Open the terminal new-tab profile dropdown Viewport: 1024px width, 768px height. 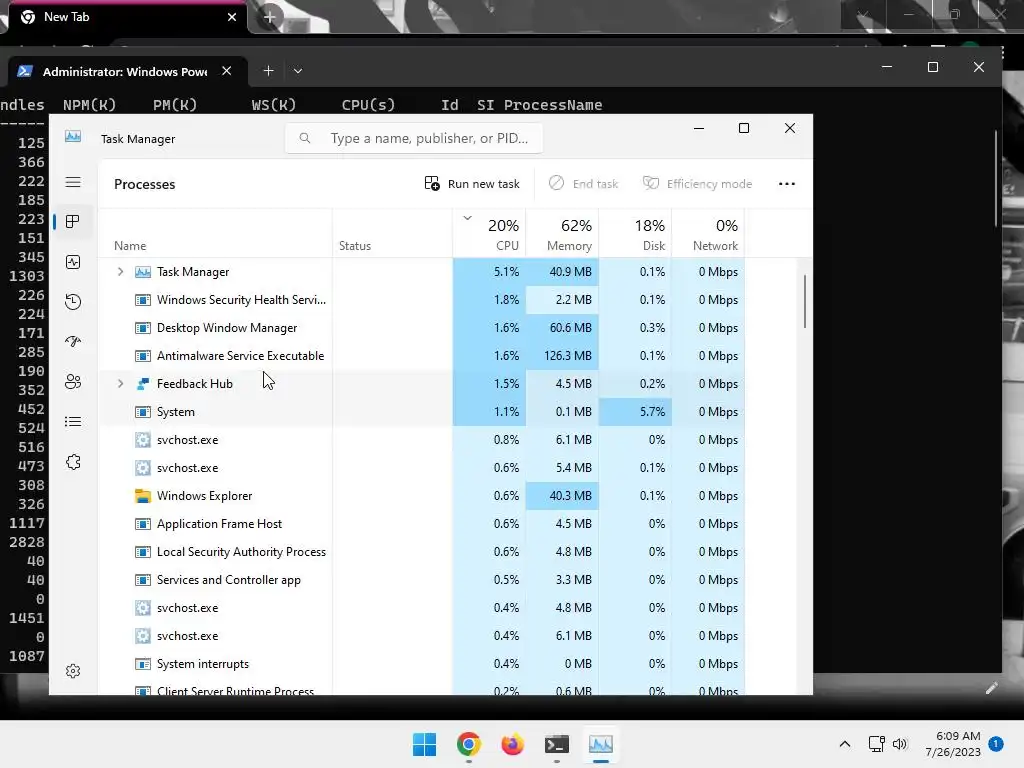[298, 71]
